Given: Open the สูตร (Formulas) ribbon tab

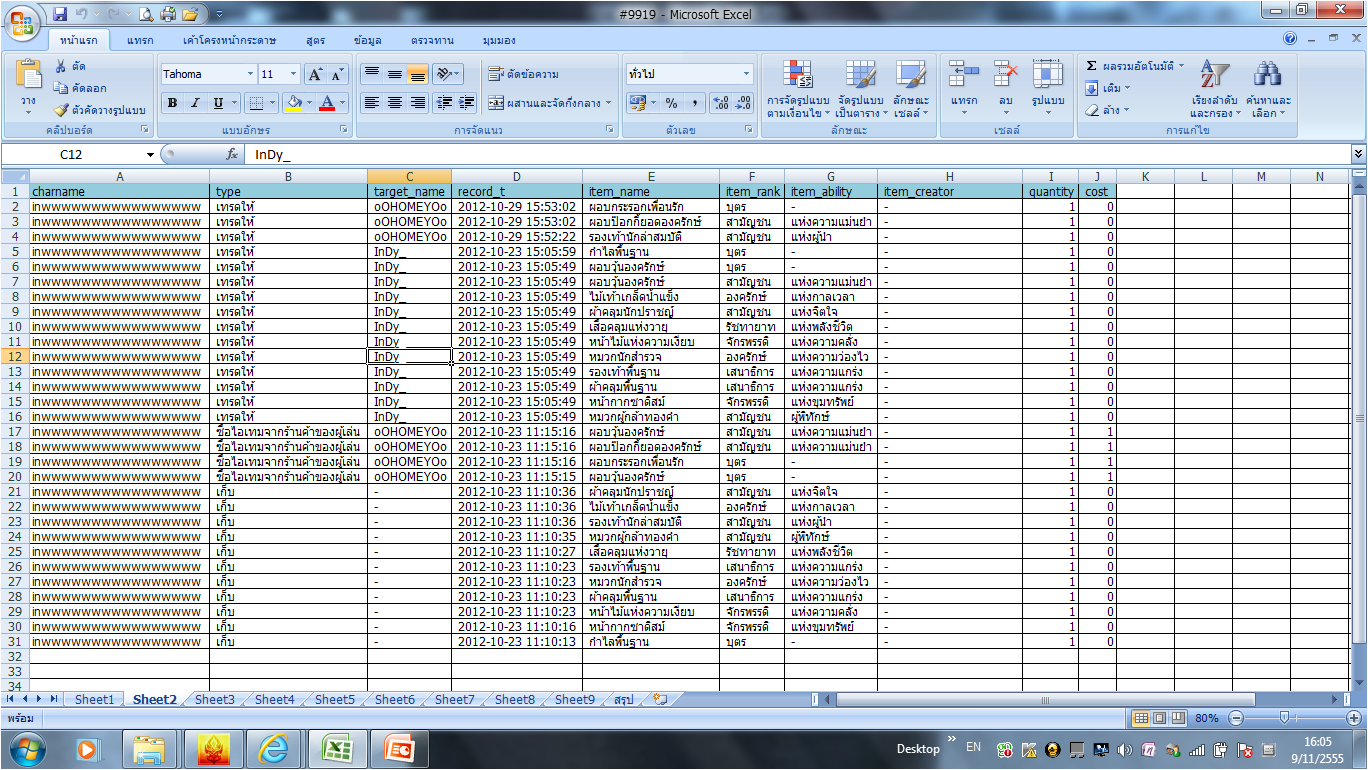Looking at the screenshot, I should coord(316,40).
